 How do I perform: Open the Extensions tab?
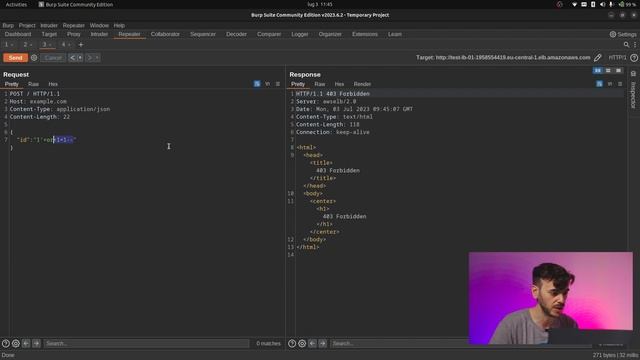click(x=365, y=34)
